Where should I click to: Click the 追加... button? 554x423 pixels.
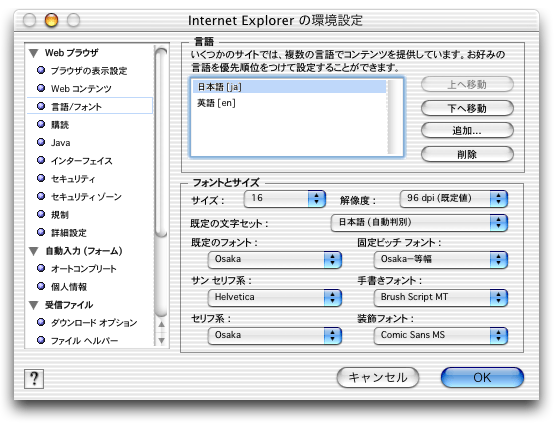tap(467, 131)
